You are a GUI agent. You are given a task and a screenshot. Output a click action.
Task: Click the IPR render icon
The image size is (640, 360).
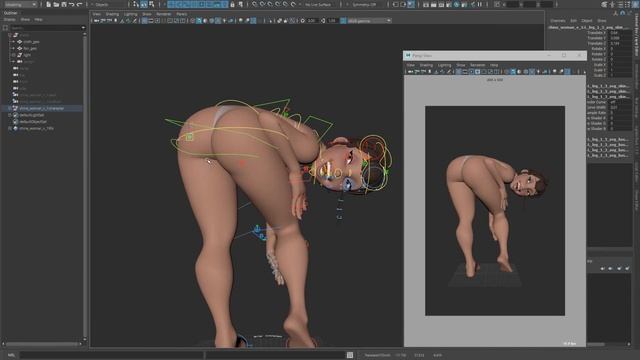441,4
